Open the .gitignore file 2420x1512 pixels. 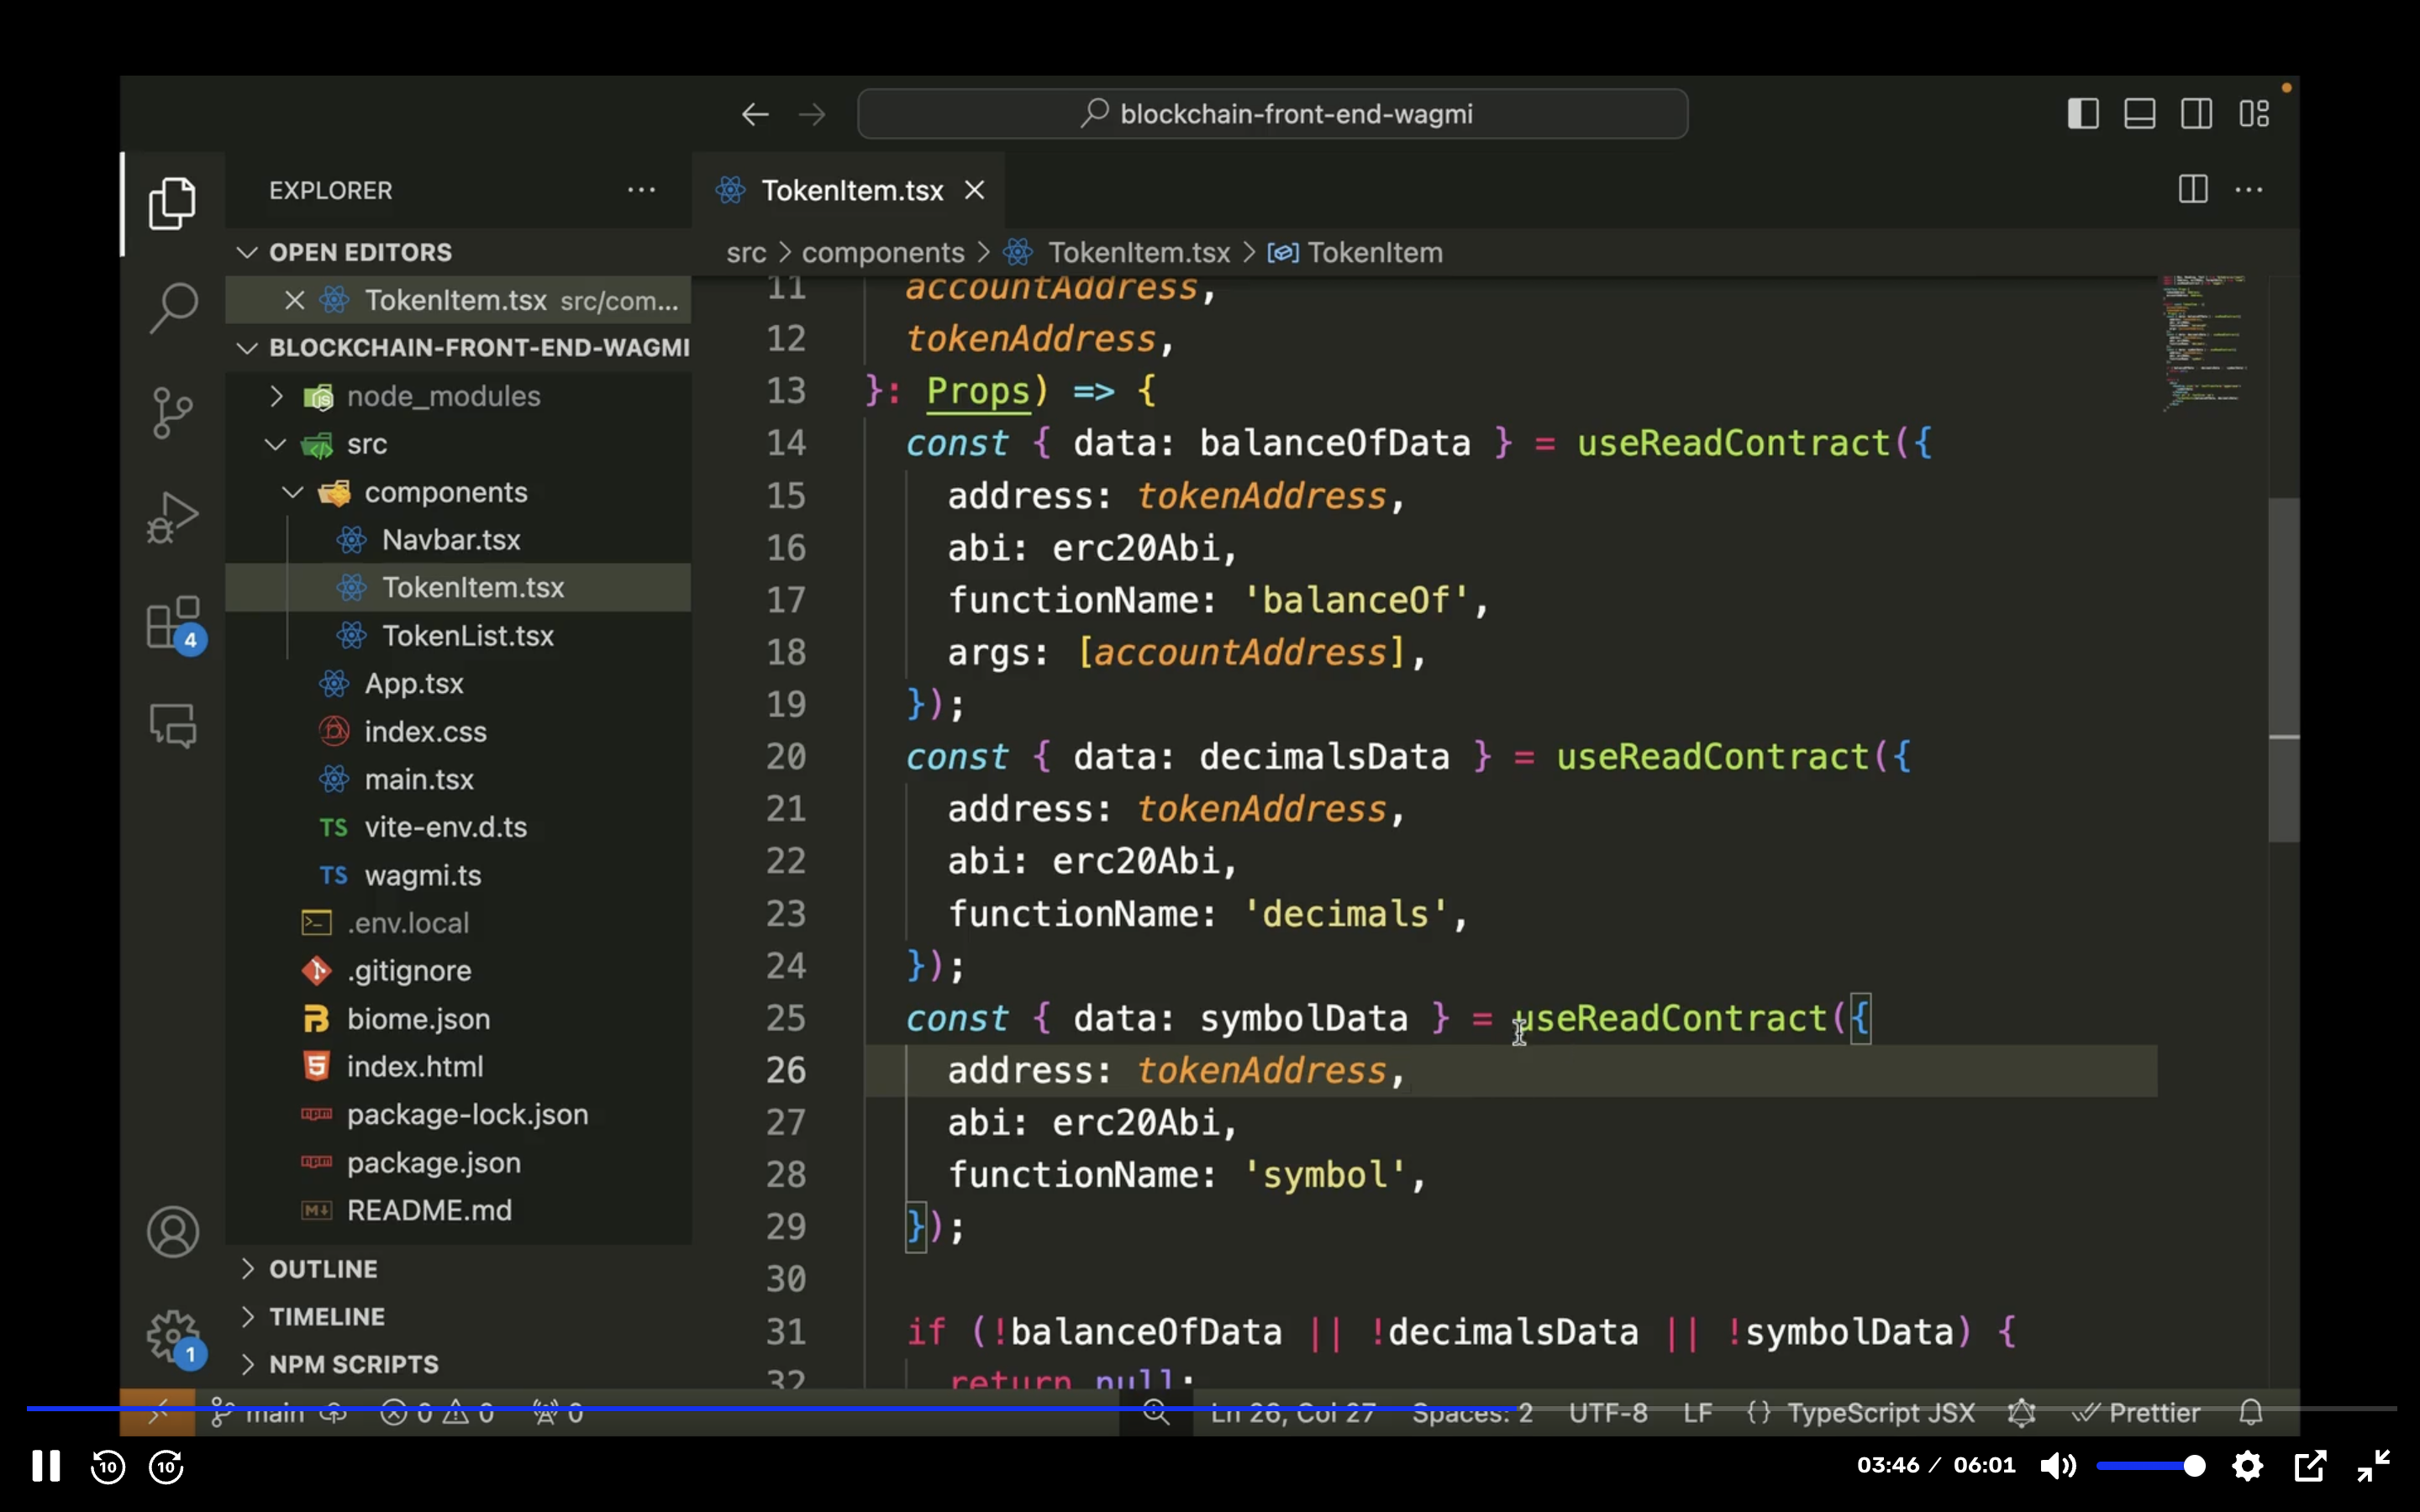coord(458,971)
